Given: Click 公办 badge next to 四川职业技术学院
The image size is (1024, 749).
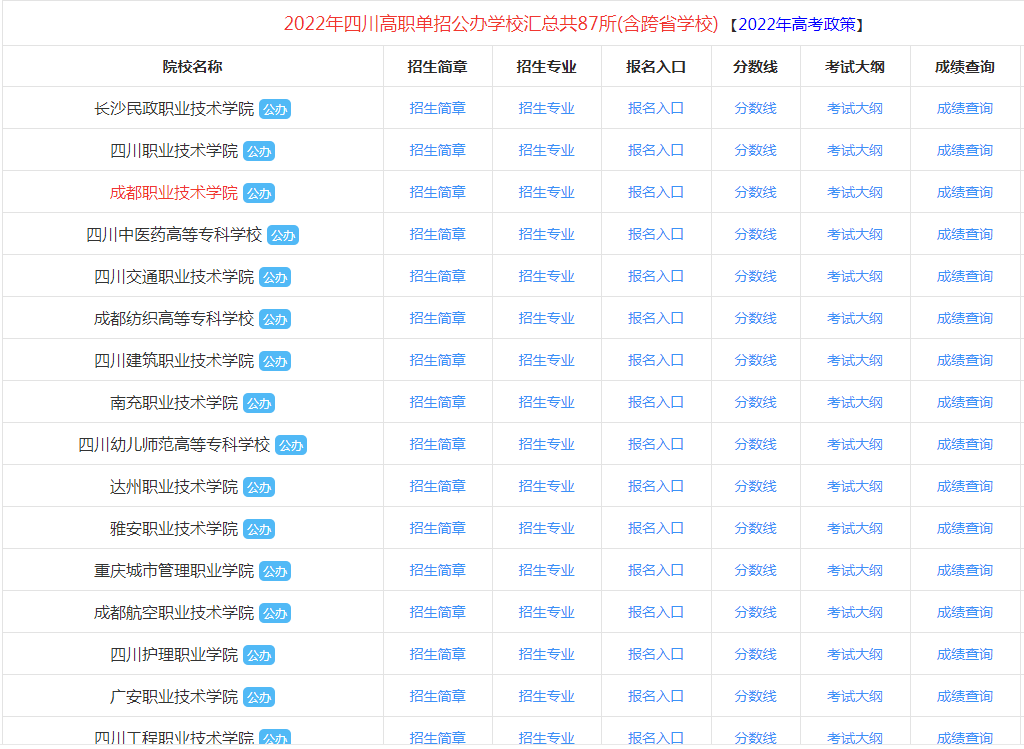Looking at the screenshot, I should tap(259, 151).
